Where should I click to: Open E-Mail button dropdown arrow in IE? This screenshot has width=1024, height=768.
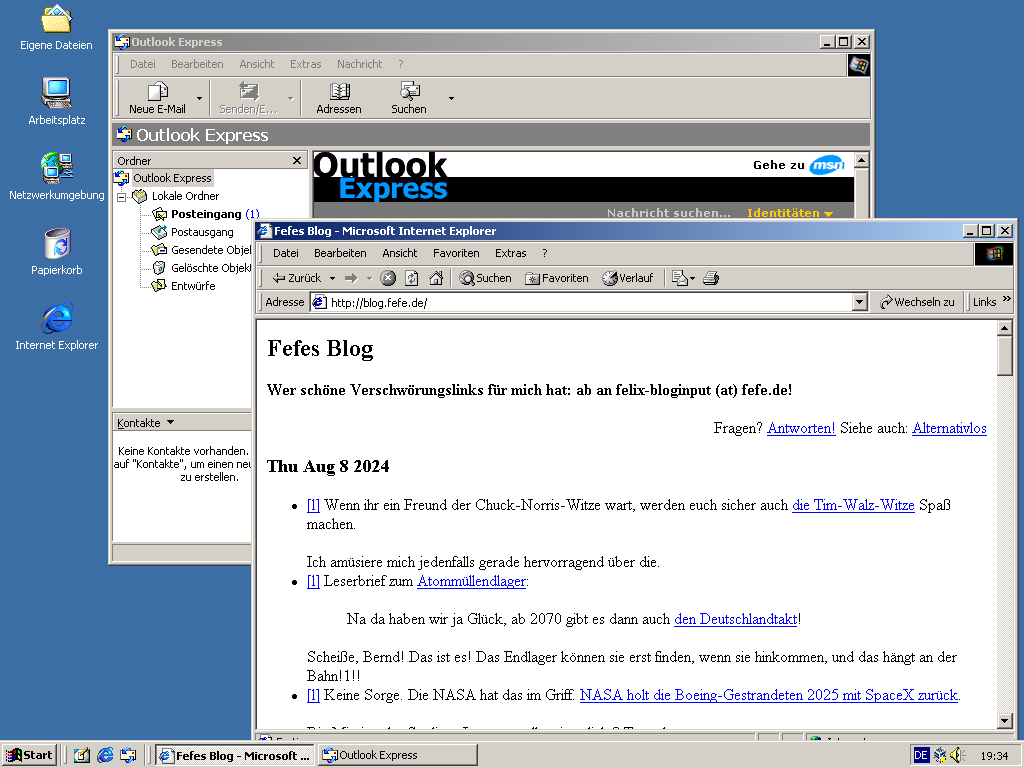click(x=692, y=278)
